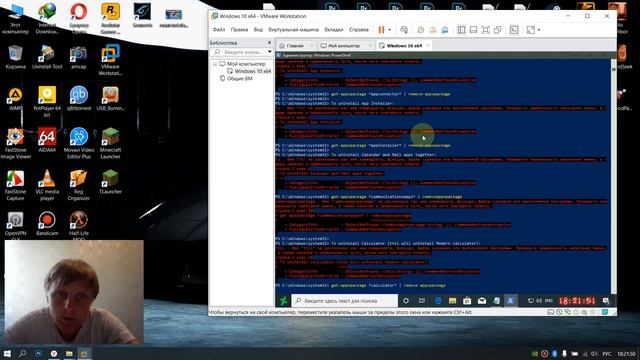
Task: Open the Вид menu
Action: click(x=258, y=30)
